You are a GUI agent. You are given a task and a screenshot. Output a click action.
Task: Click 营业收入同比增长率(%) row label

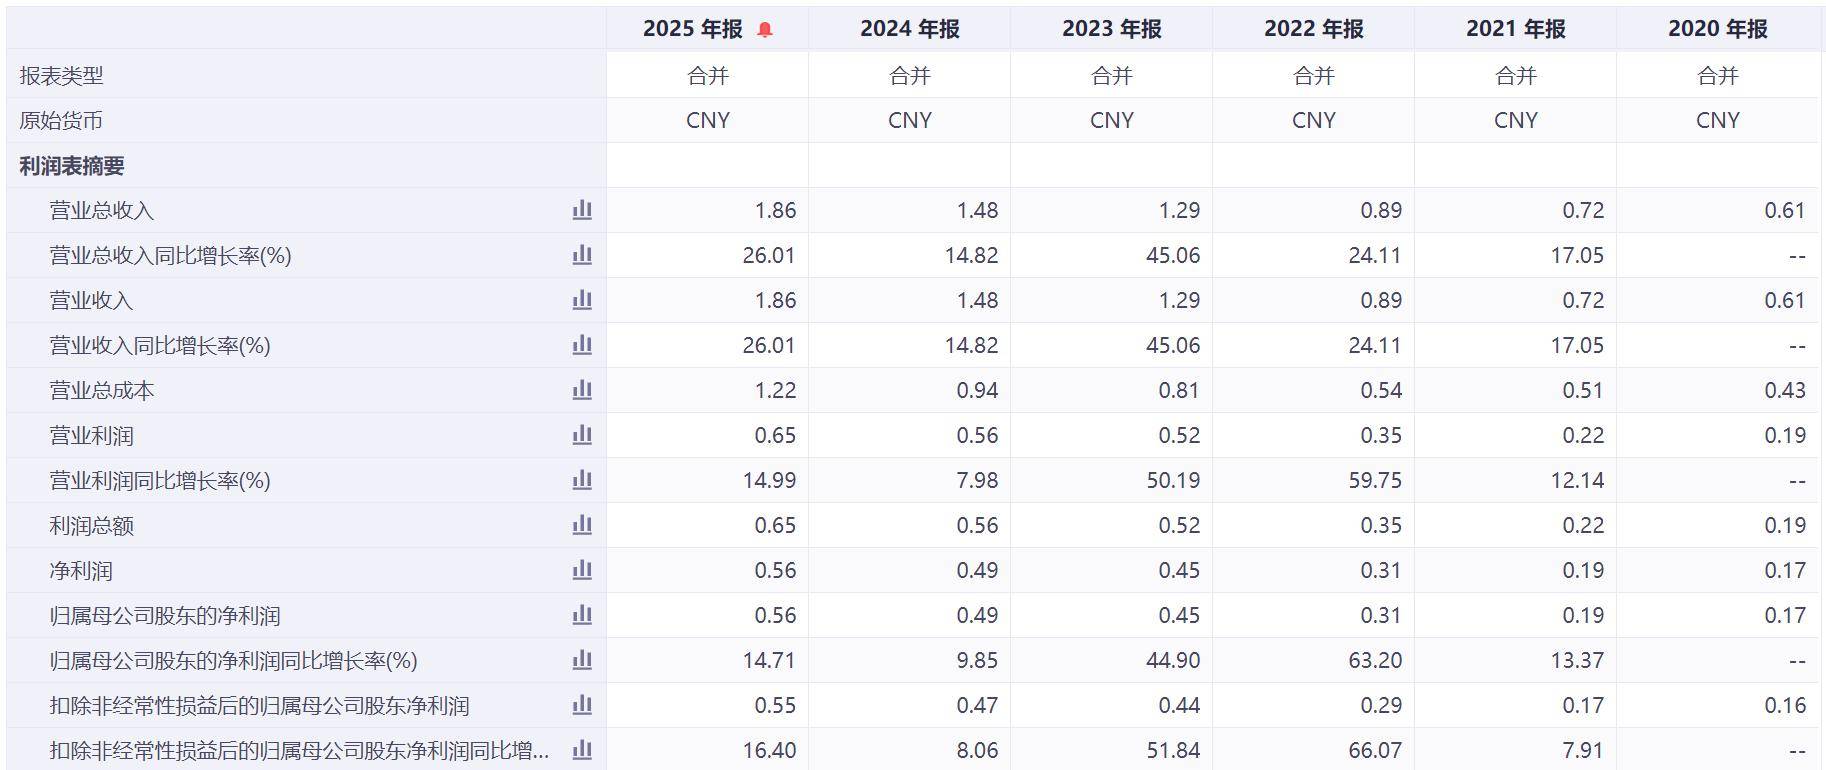click(160, 346)
